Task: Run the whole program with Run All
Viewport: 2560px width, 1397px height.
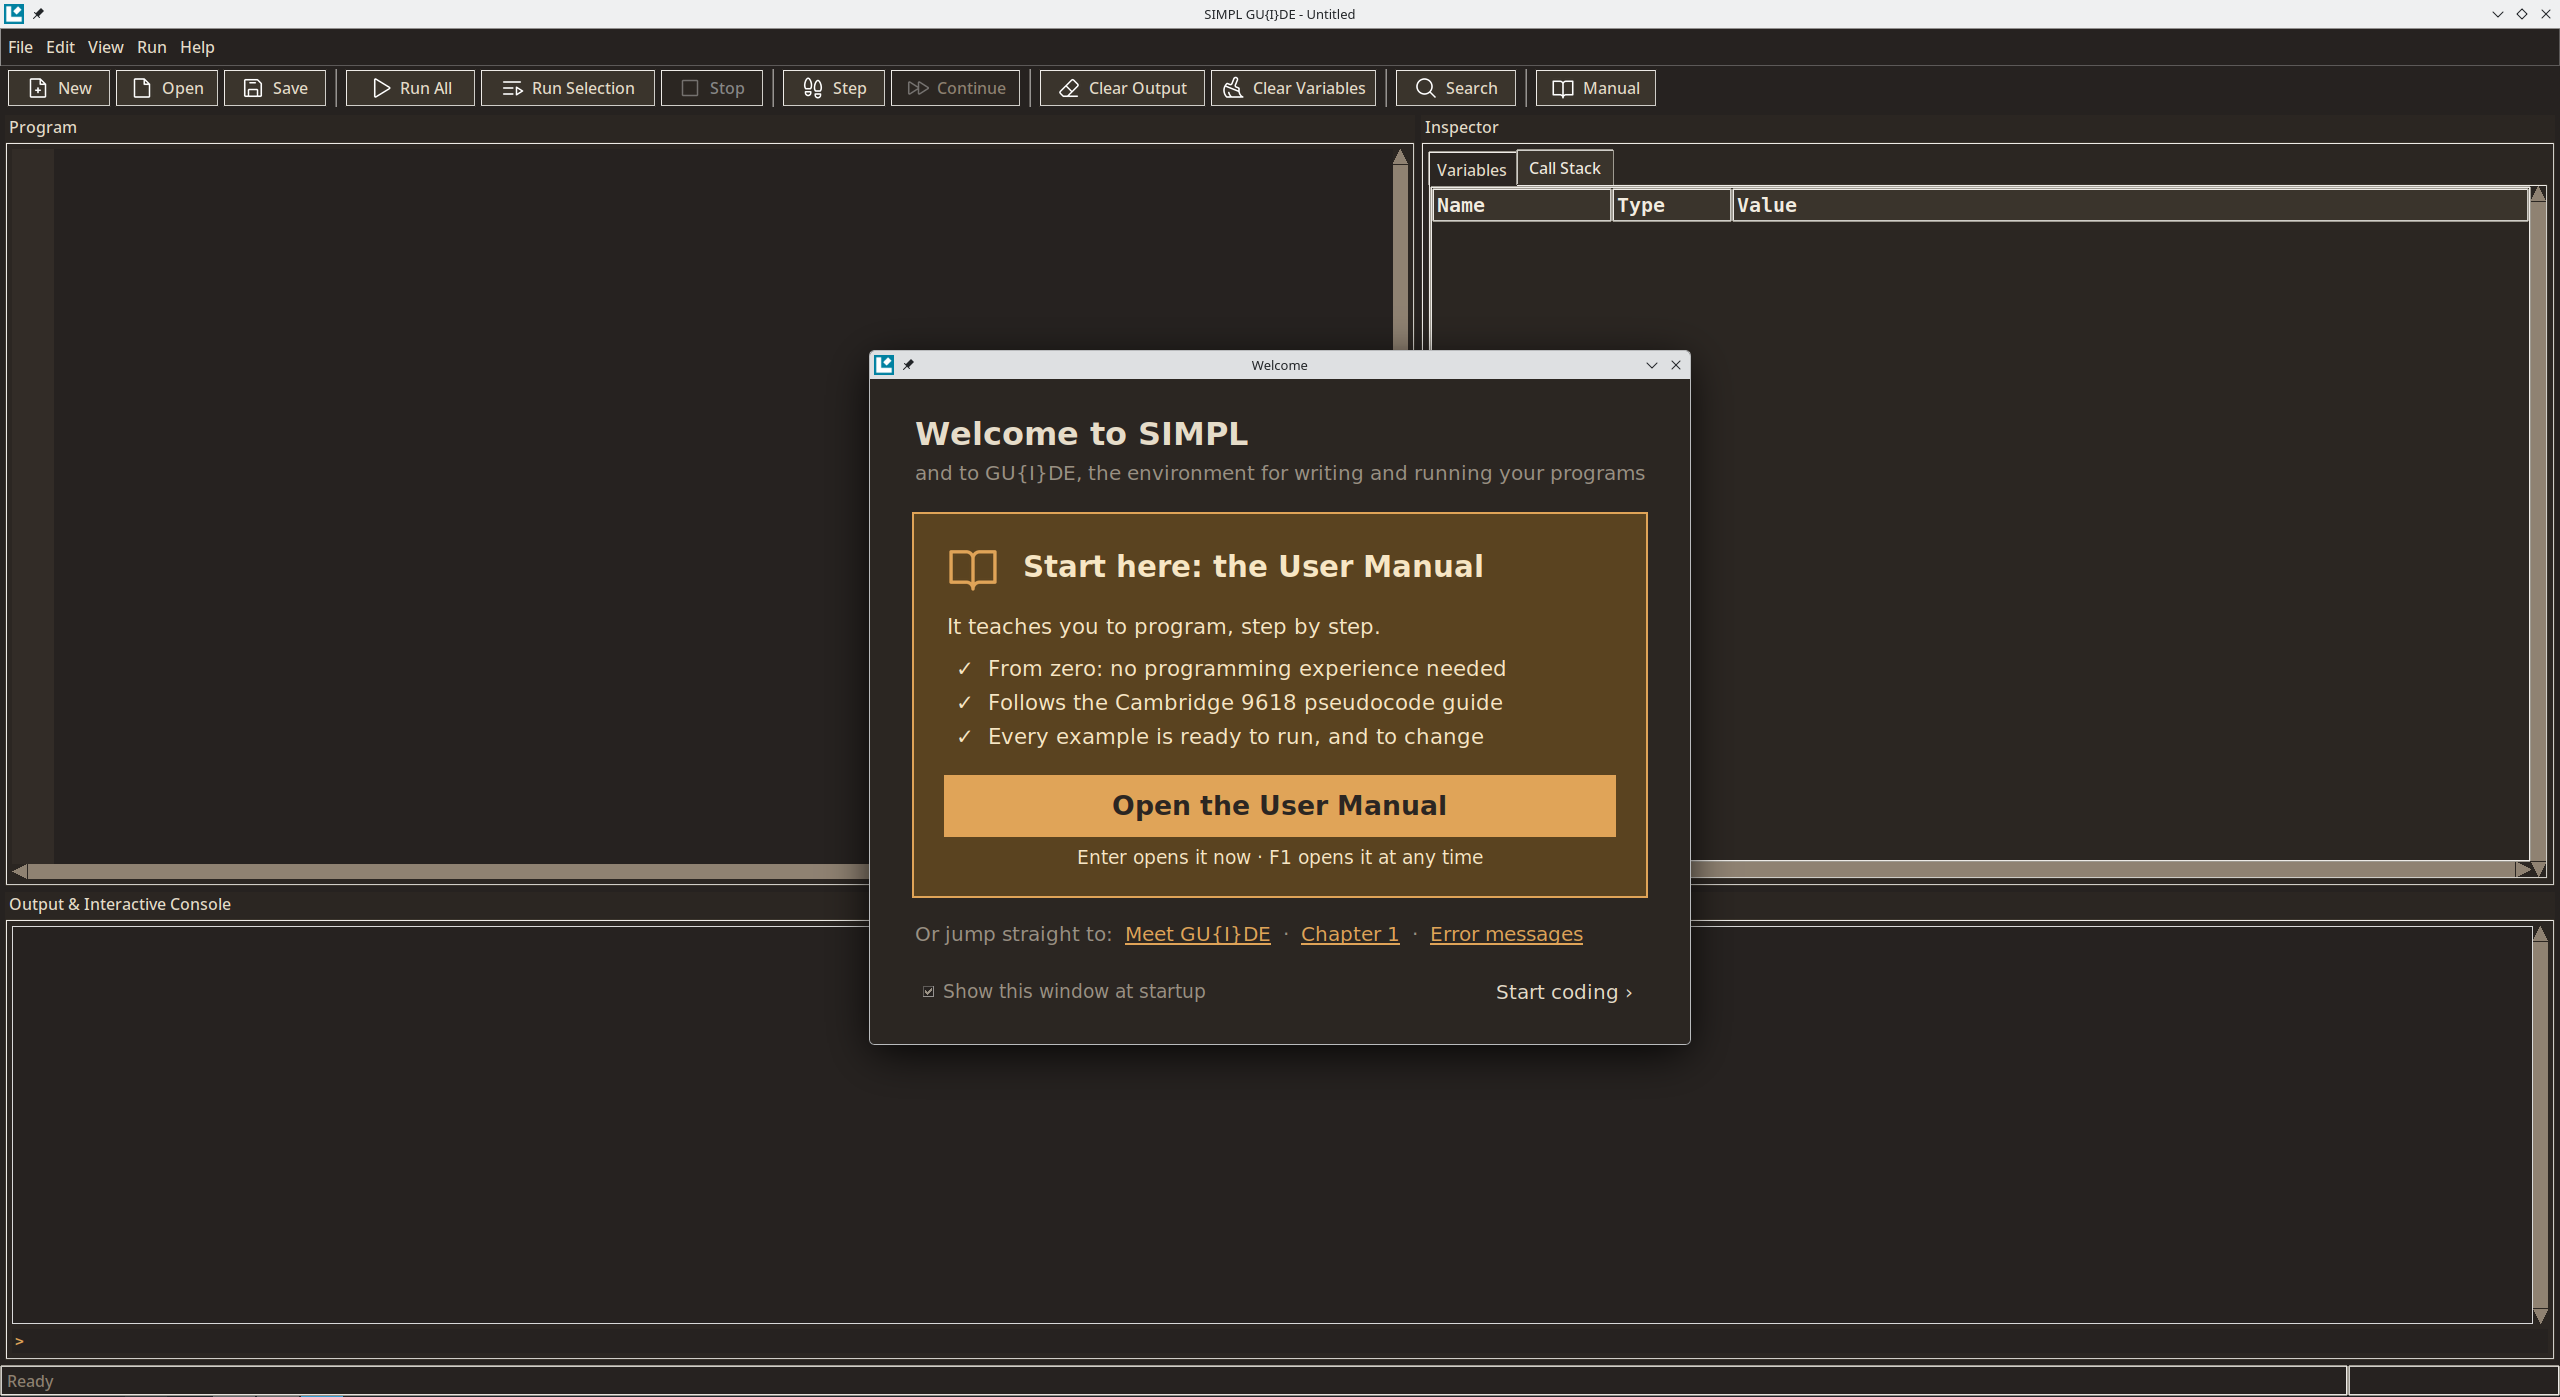Action: (410, 88)
